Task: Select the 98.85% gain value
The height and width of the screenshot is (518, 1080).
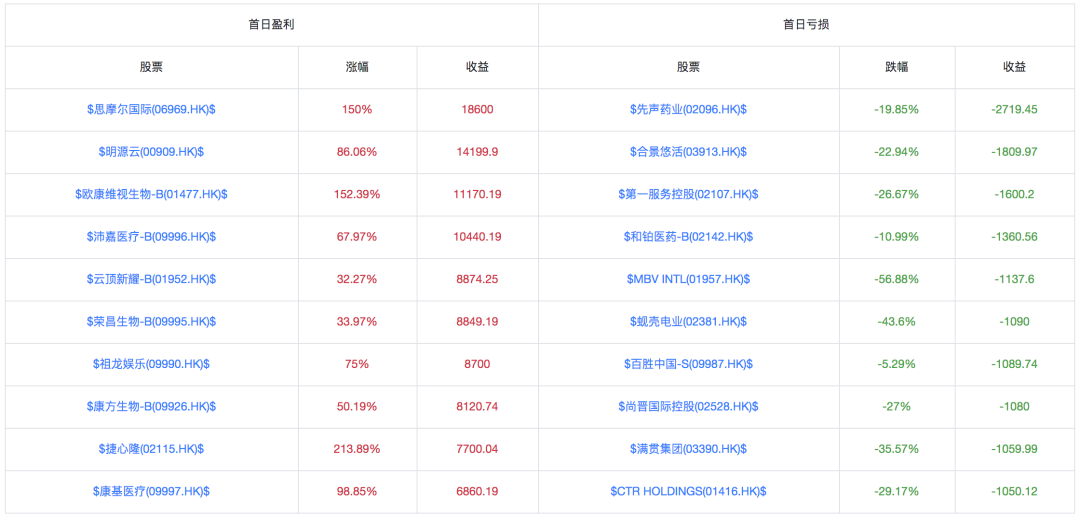Action: point(357,491)
